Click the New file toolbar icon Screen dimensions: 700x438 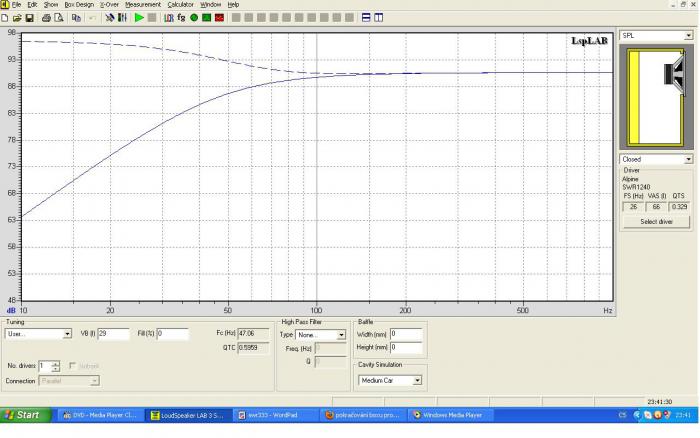[5, 18]
